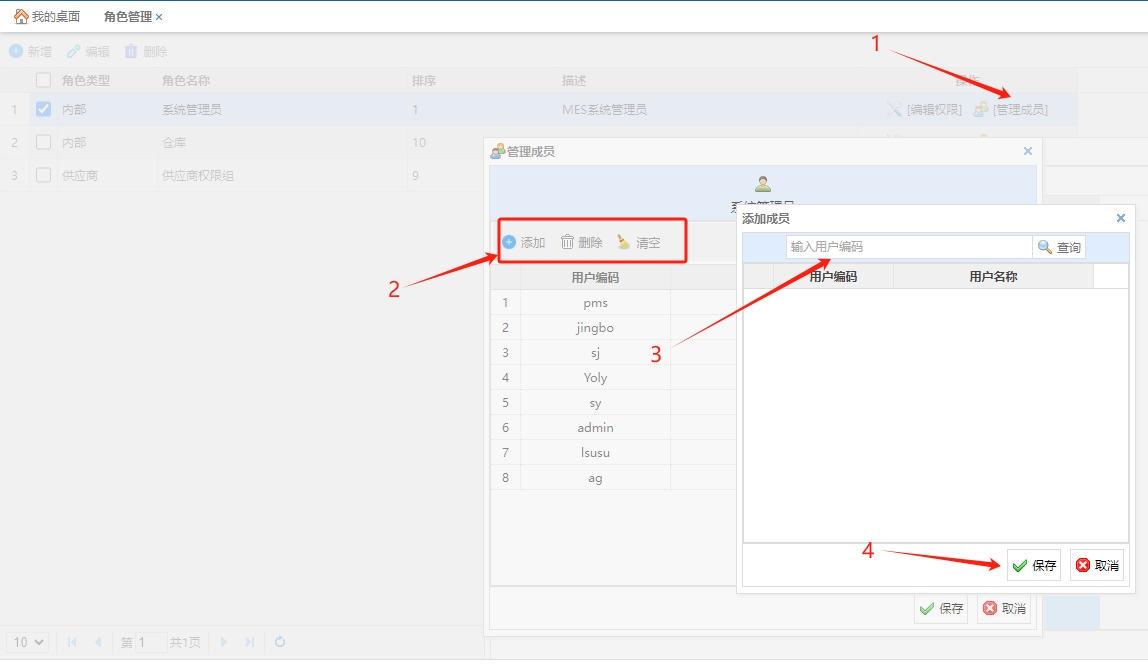Click 保存 in the 添加成员 dialog

pos(1034,565)
